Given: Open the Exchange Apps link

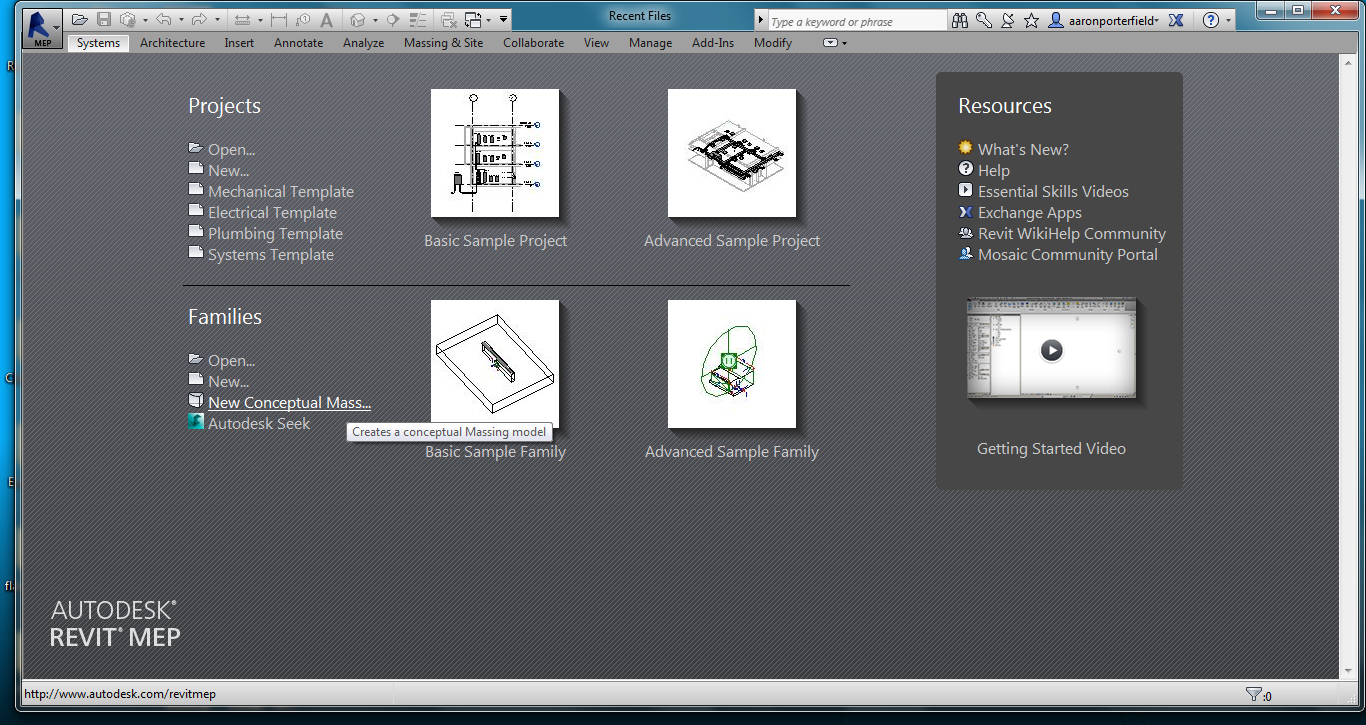Looking at the screenshot, I should click(x=1030, y=213).
